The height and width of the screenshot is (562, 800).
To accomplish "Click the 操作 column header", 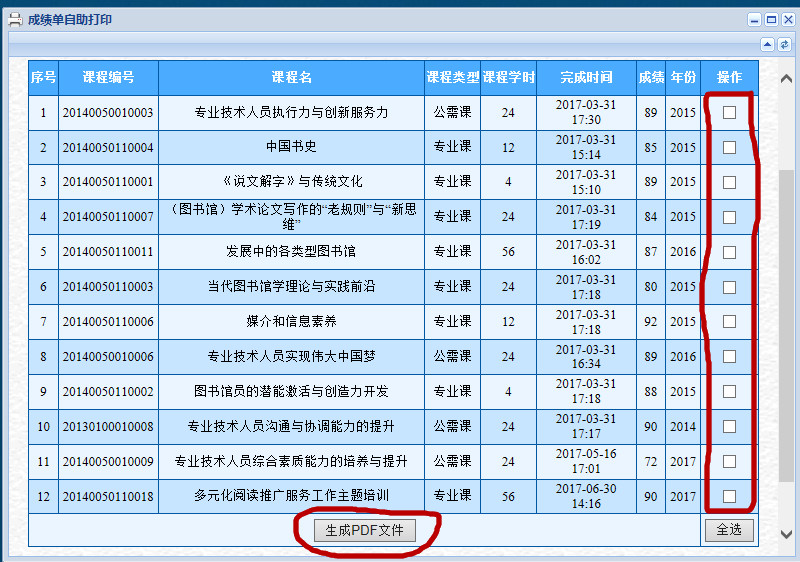I will [729, 78].
